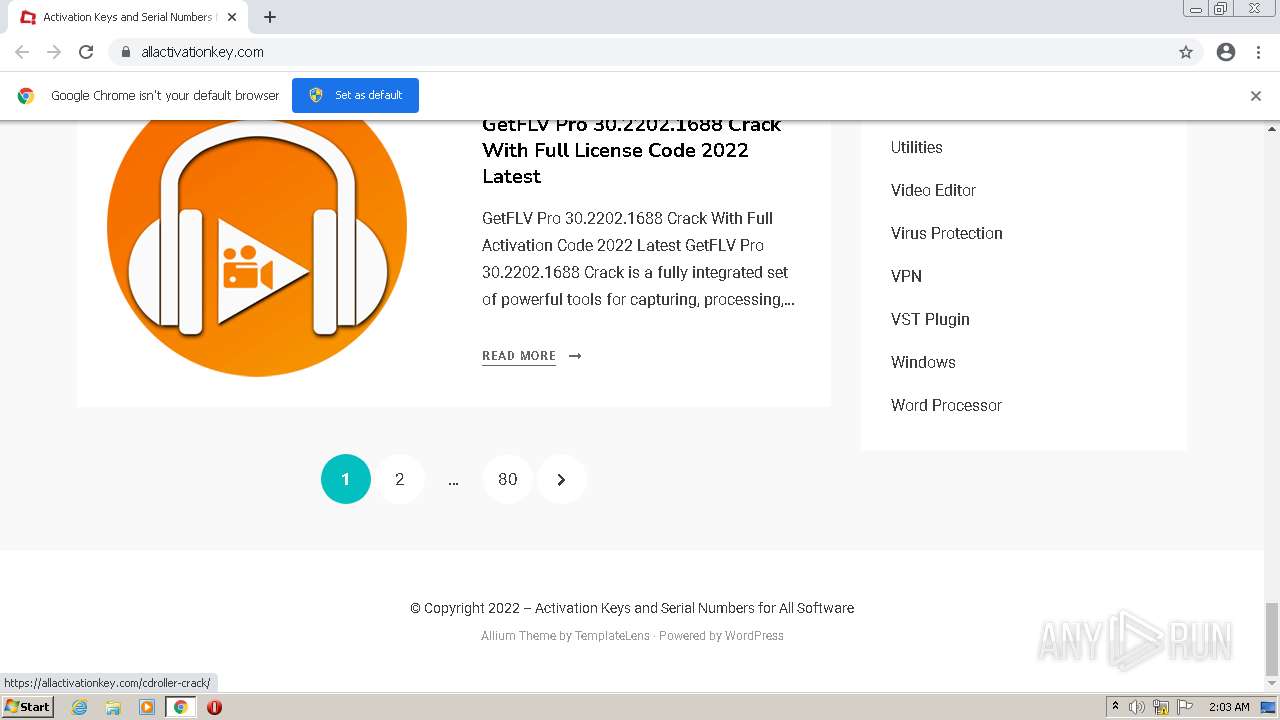This screenshot has height=720, width=1280.
Task: Click the Set as default button
Action: pyautogui.click(x=355, y=95)
